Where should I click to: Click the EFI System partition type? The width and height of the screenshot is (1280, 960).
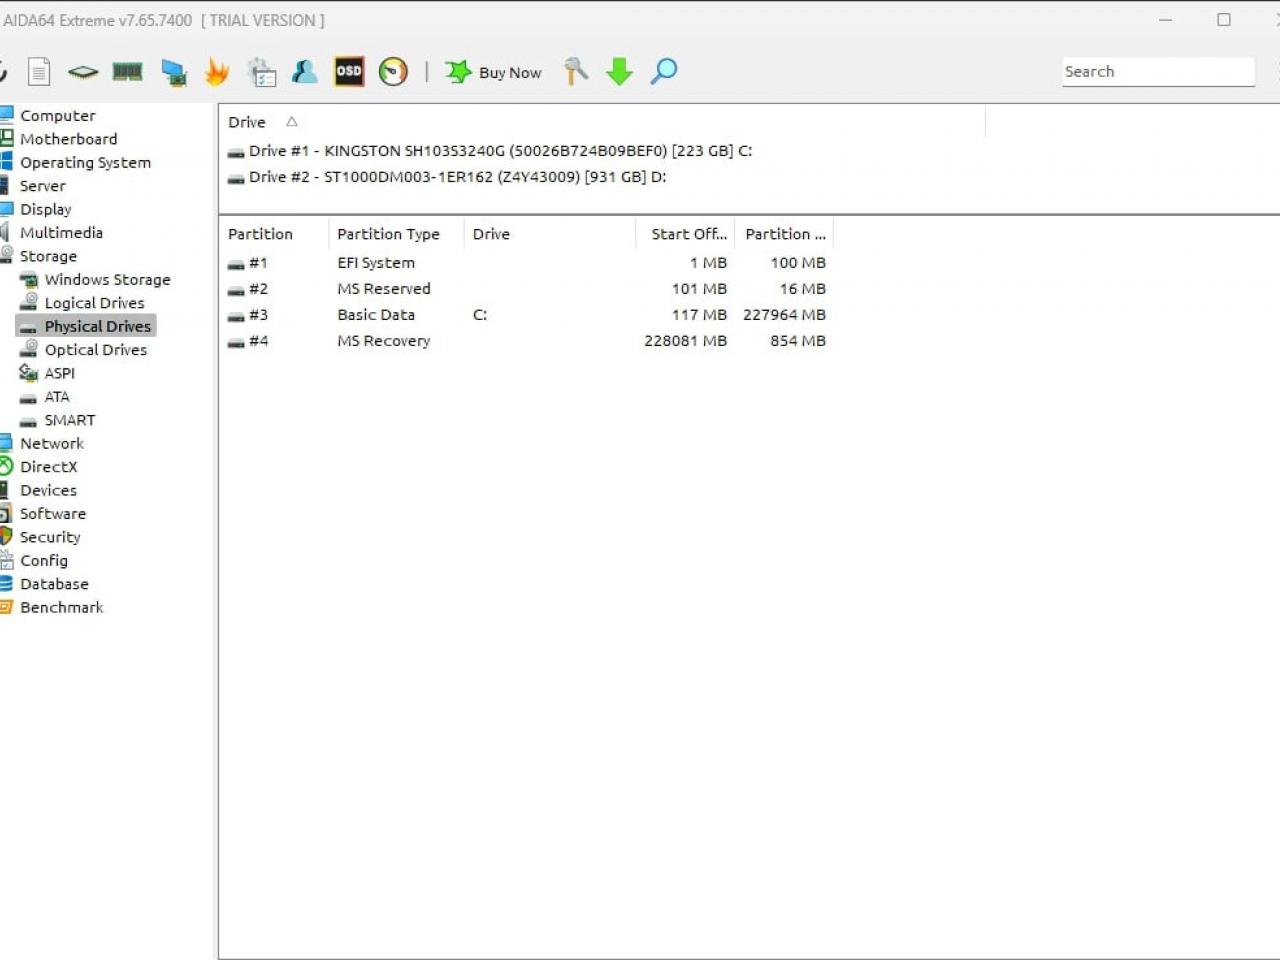(x=376, y=263)
